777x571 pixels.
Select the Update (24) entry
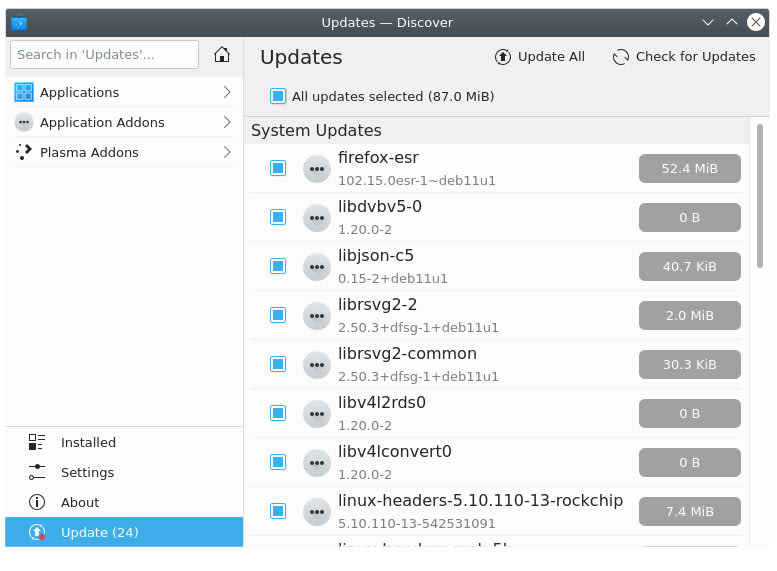124,532
